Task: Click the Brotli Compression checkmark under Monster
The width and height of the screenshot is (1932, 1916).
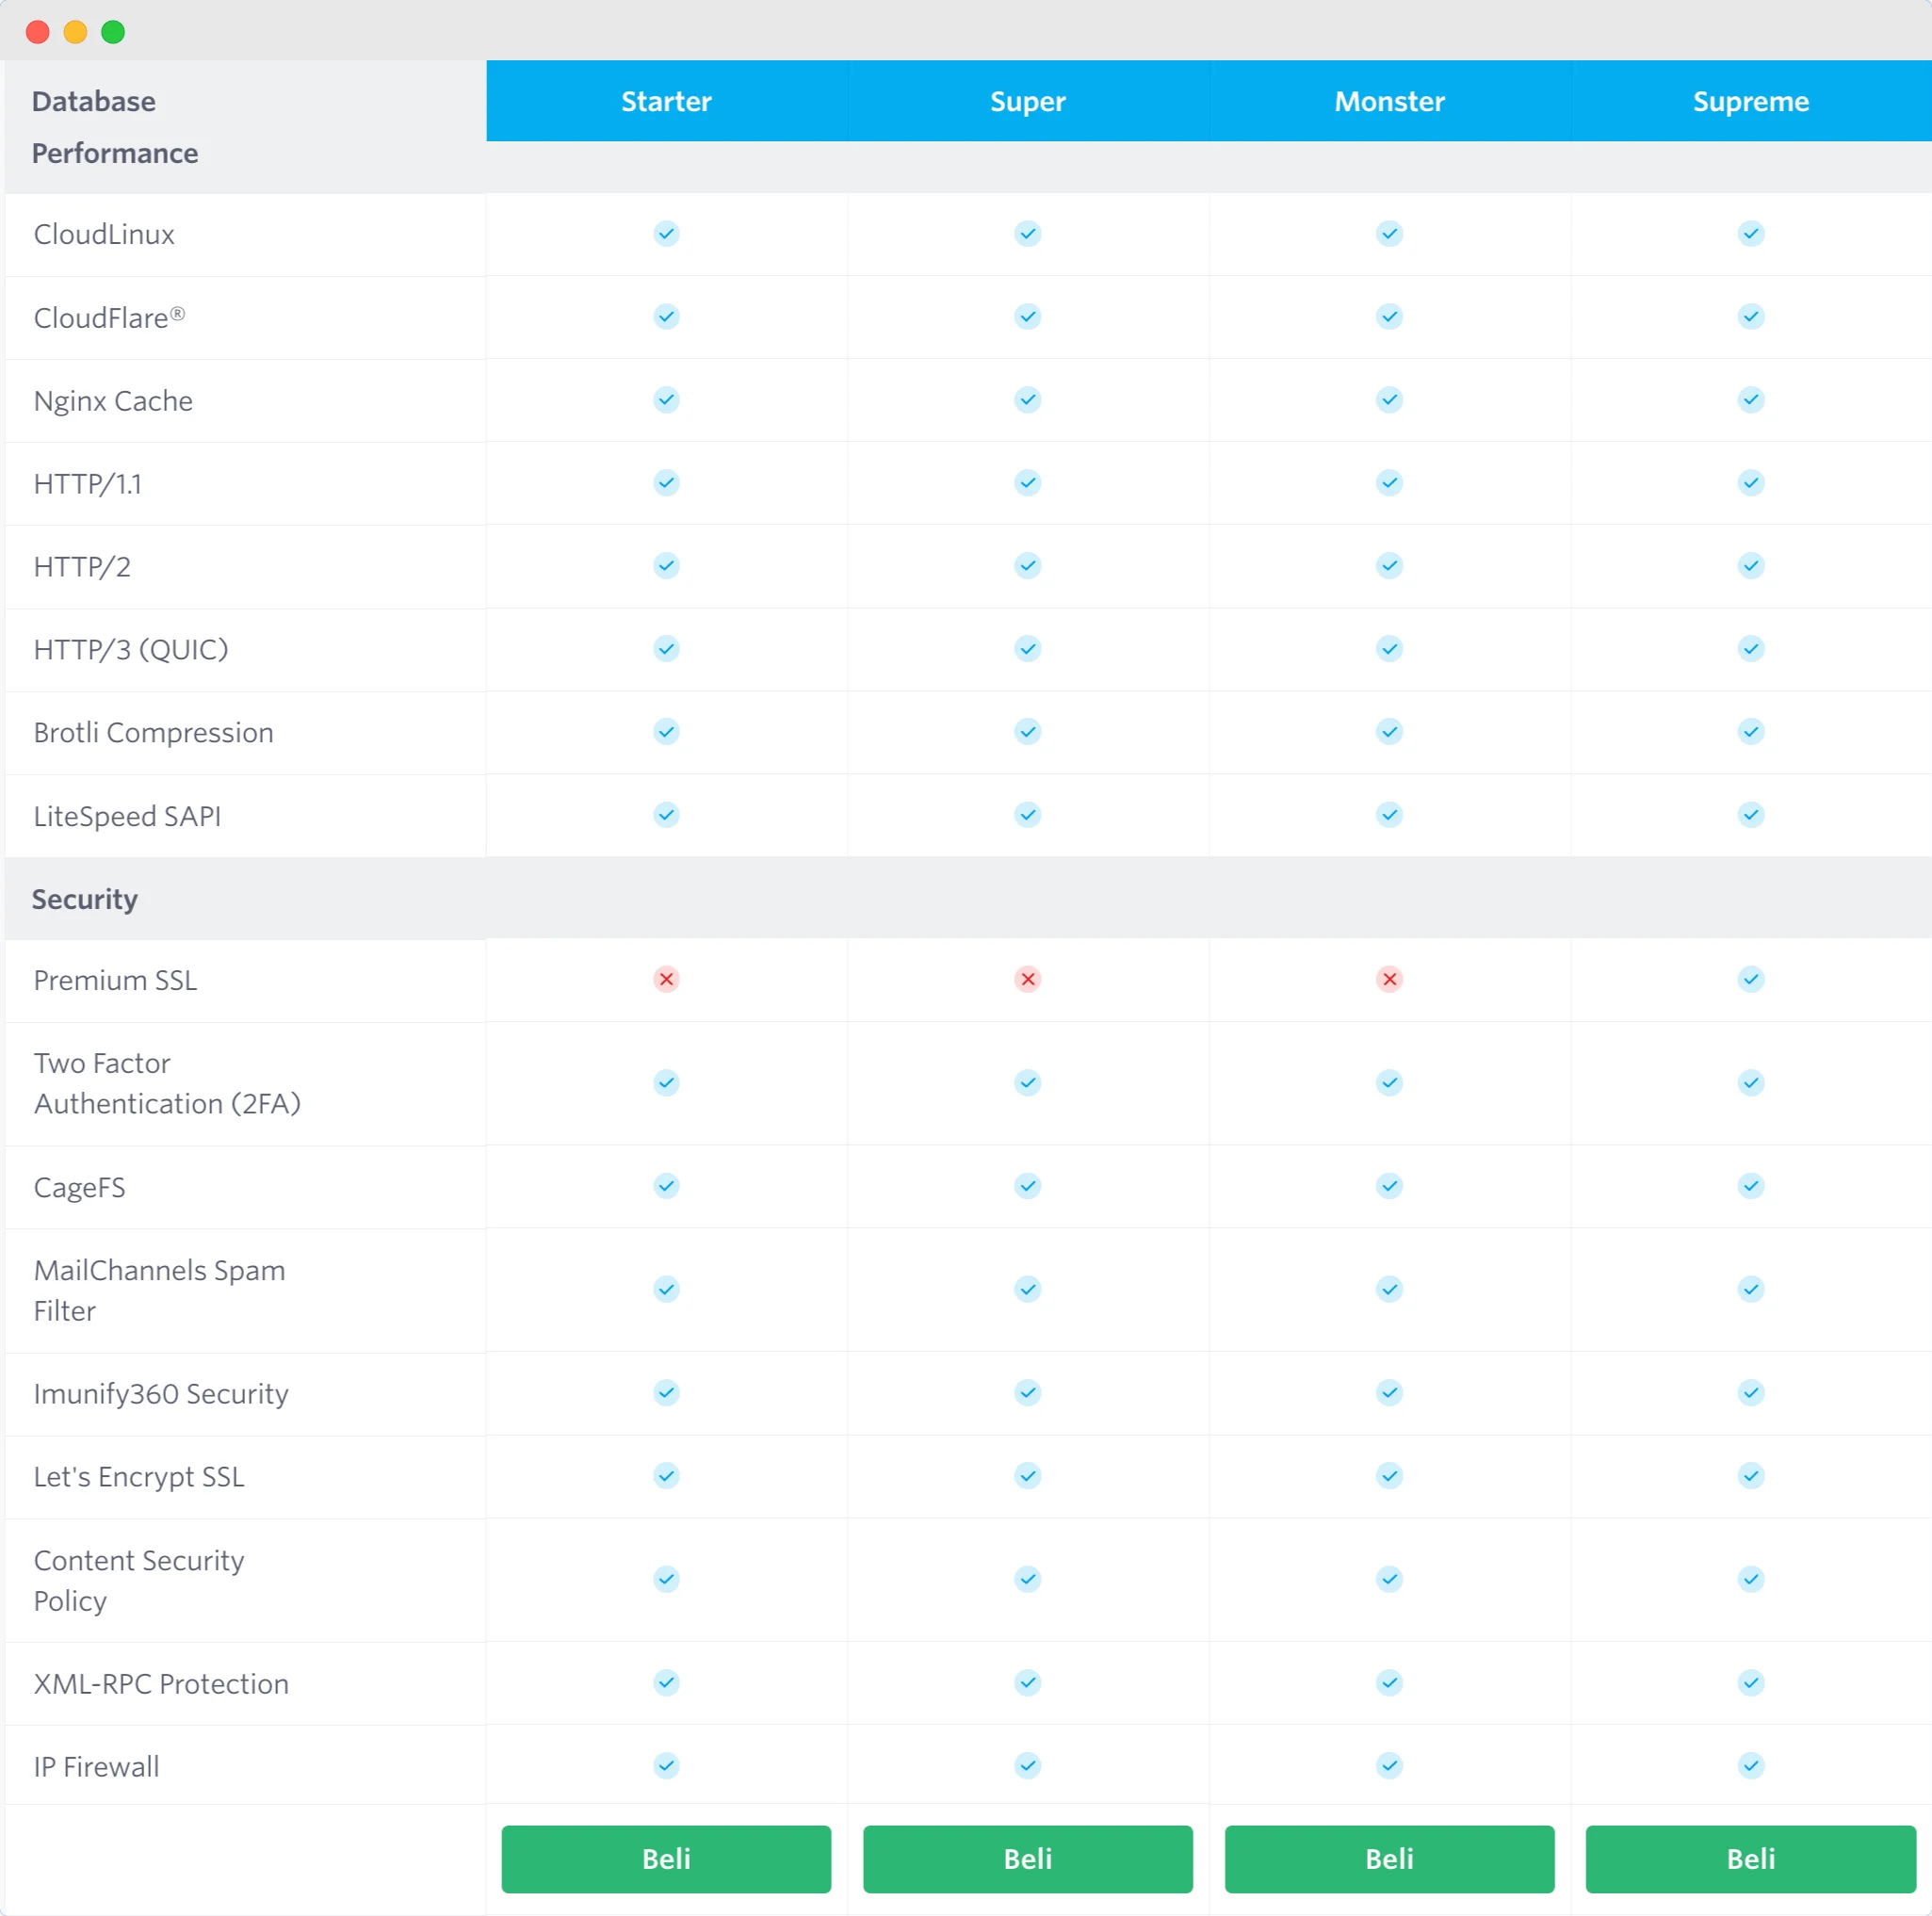Action: click(x=1390, y=732)
